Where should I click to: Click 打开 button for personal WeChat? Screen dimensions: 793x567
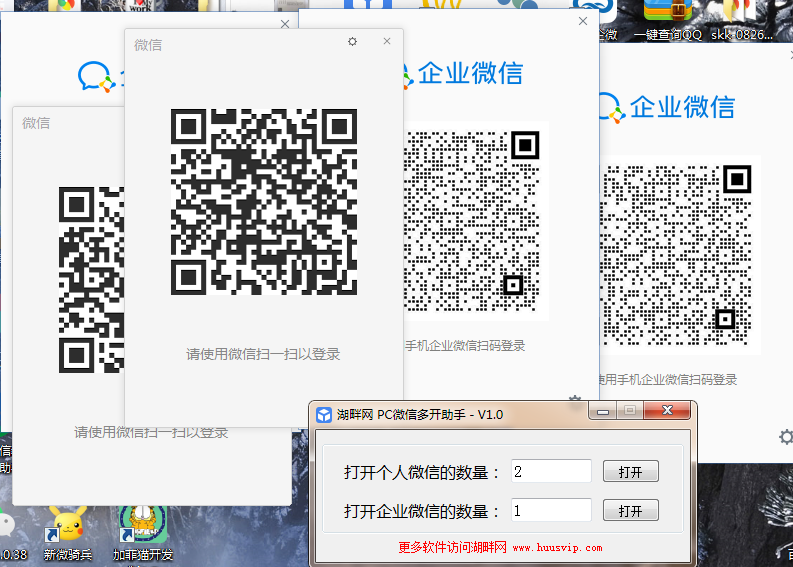(x=631, y=471)
